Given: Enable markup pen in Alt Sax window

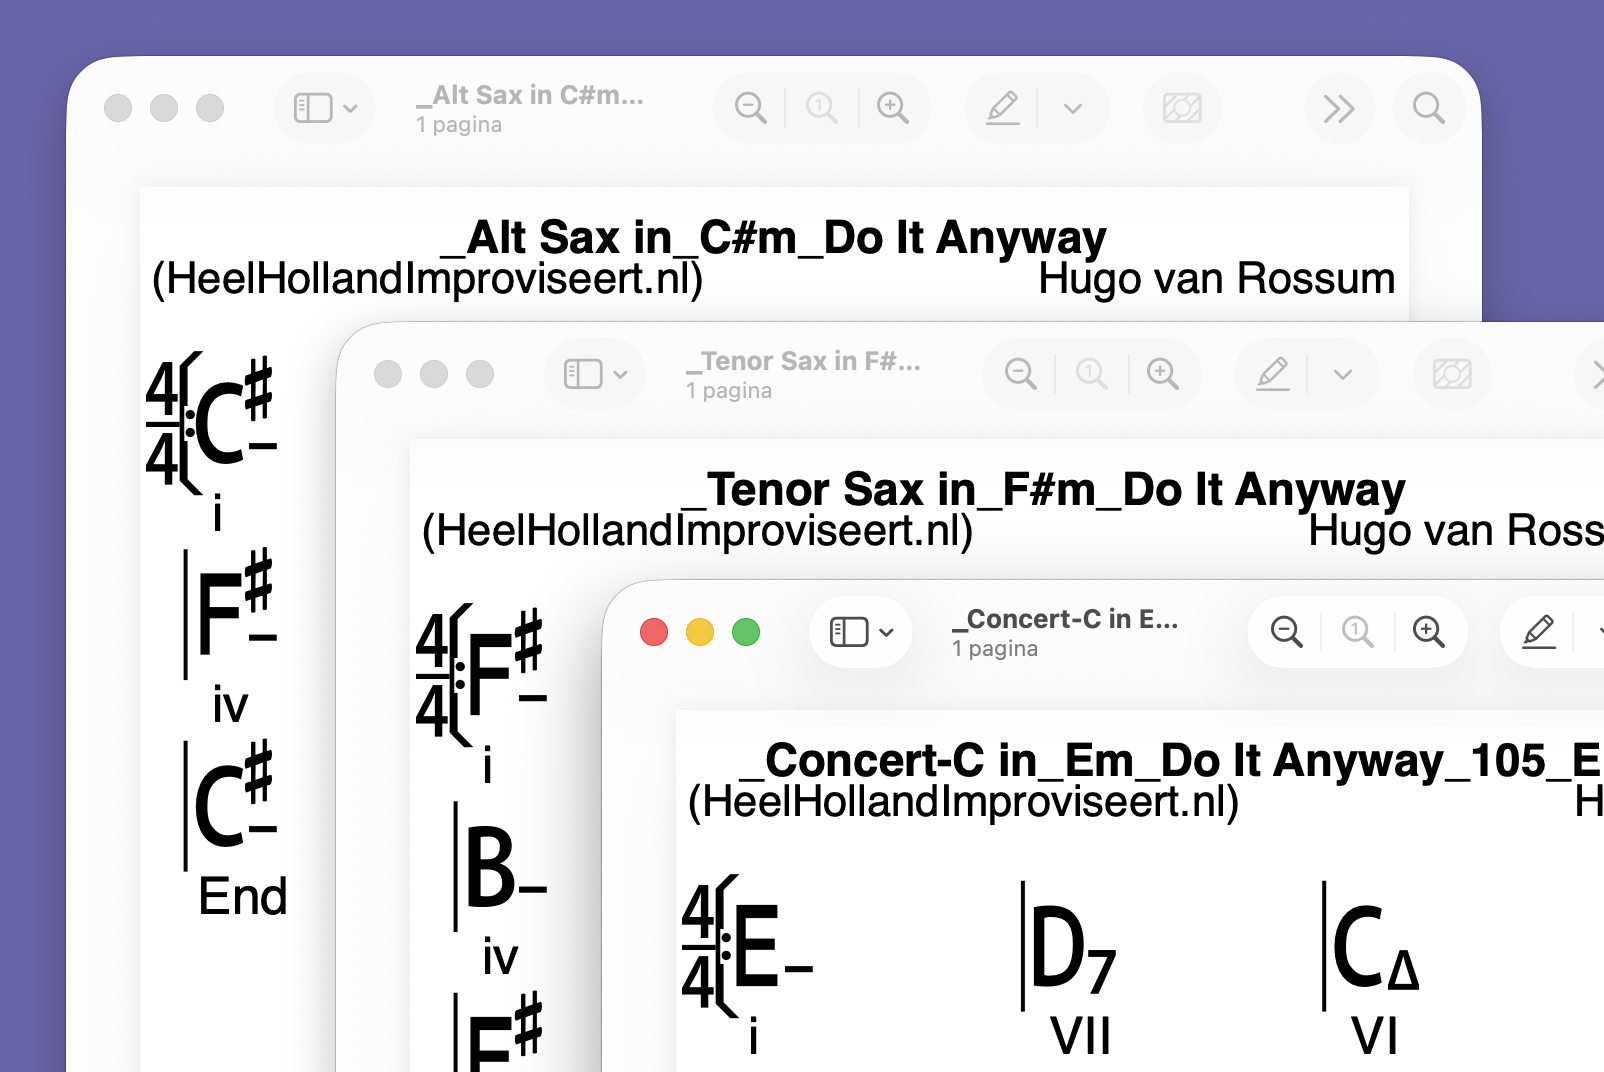Looking at the screenshot, I should pyautogui.click(x=1003, y=108).
